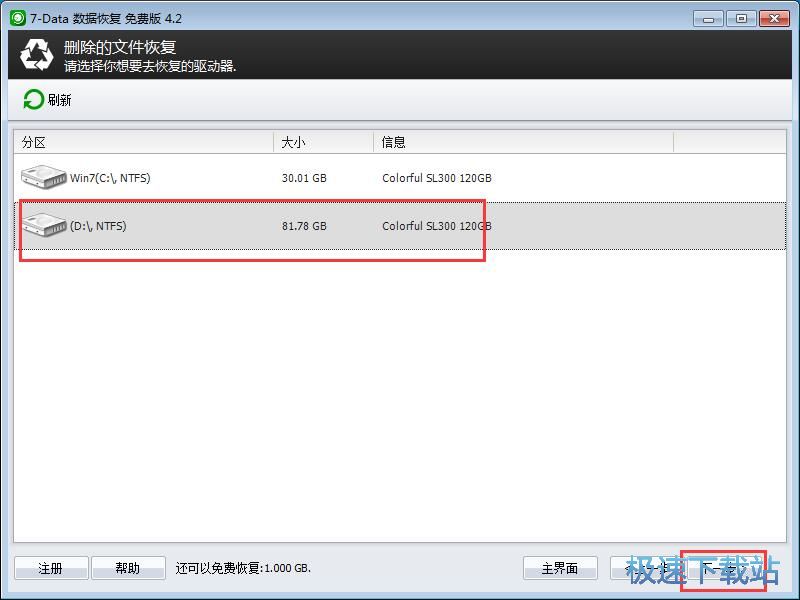Image resolution: width=800 pixels, height=600 pixels.
Task: Click the hard drive icon beside Win7(C:\, NTFS)
Action: point(42,177)
